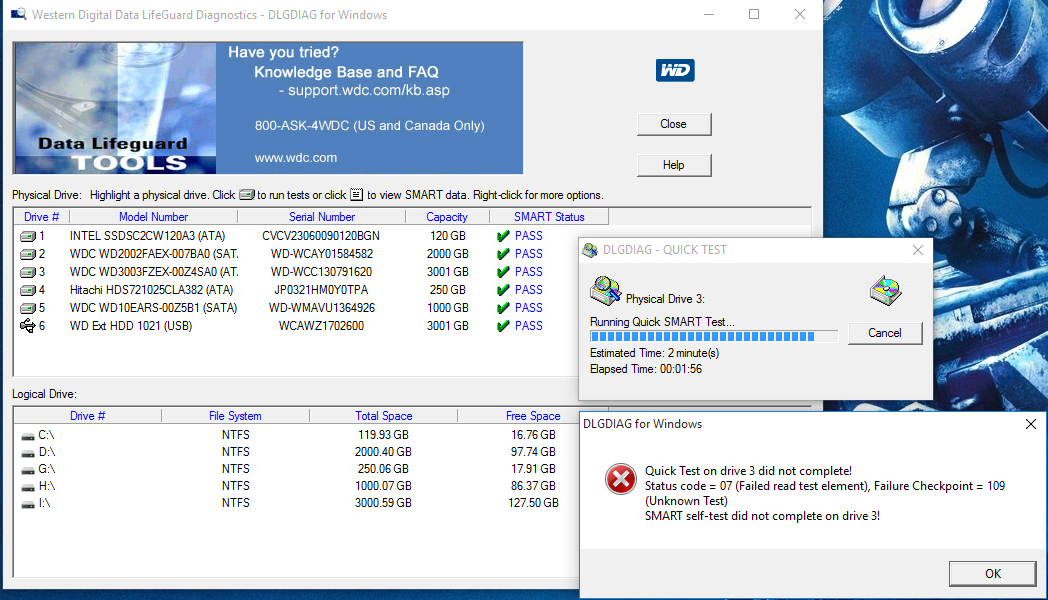Click free space 86.37 GB
The width and height of the screenshot is (1048, 600).
533,486
